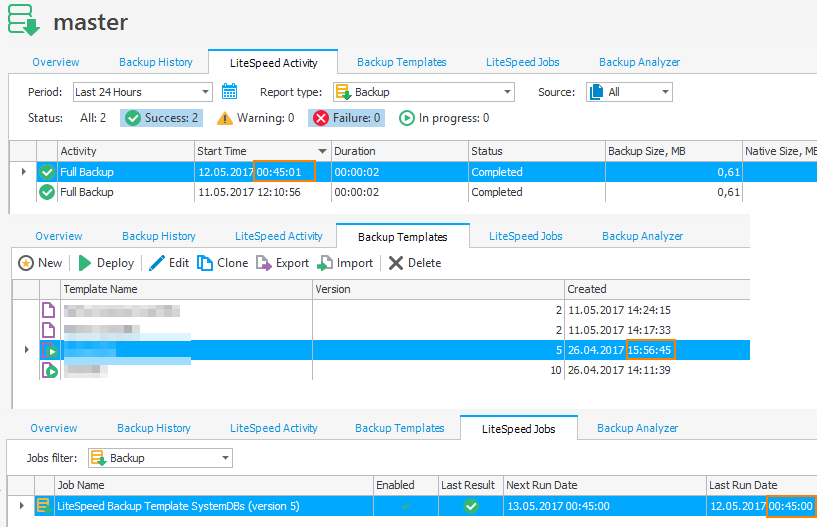Open middle panel LiteSpeed Jobs tab
Screen dimensions: 817x527
(526, 236)
